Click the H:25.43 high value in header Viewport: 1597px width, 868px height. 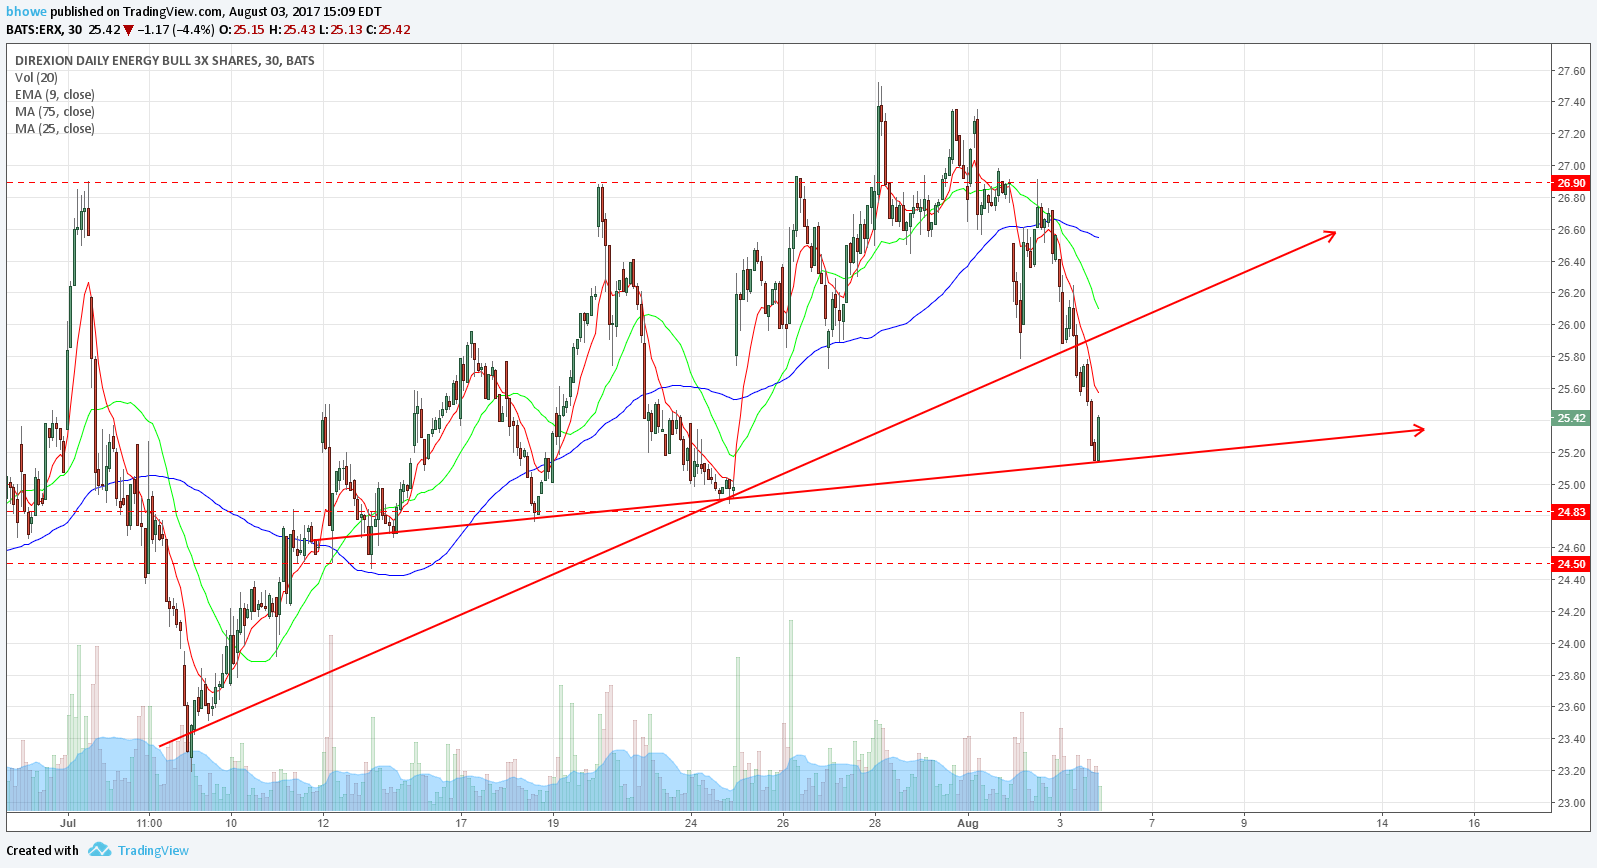[x=292, y=30]
